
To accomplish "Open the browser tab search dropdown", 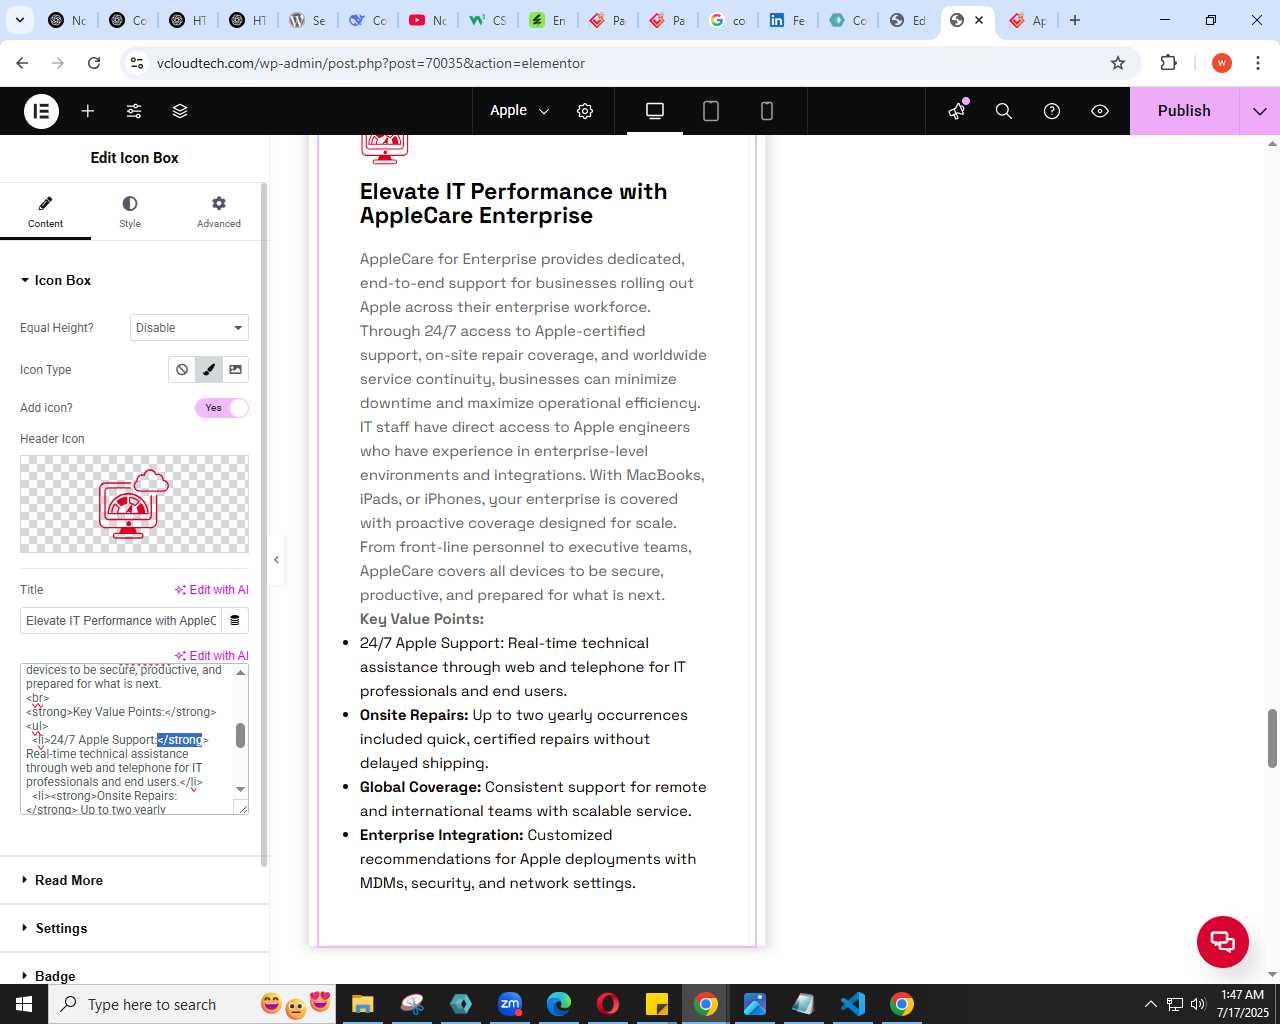I will (x=19, y=20).
